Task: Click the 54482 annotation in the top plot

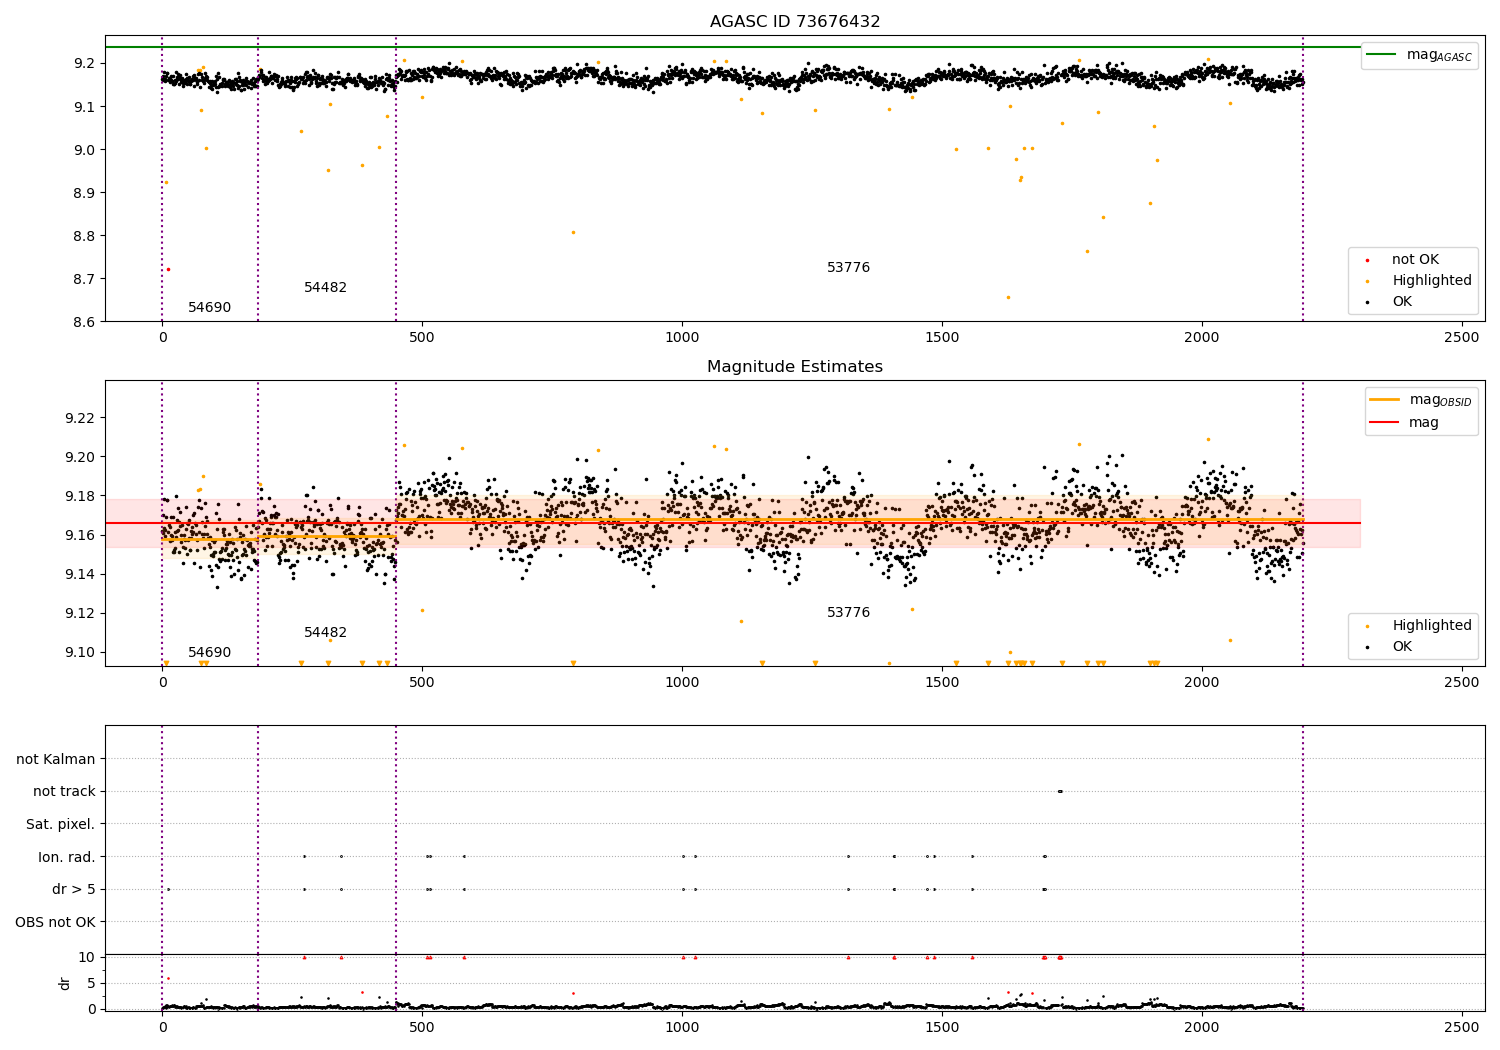Action: 325,288
